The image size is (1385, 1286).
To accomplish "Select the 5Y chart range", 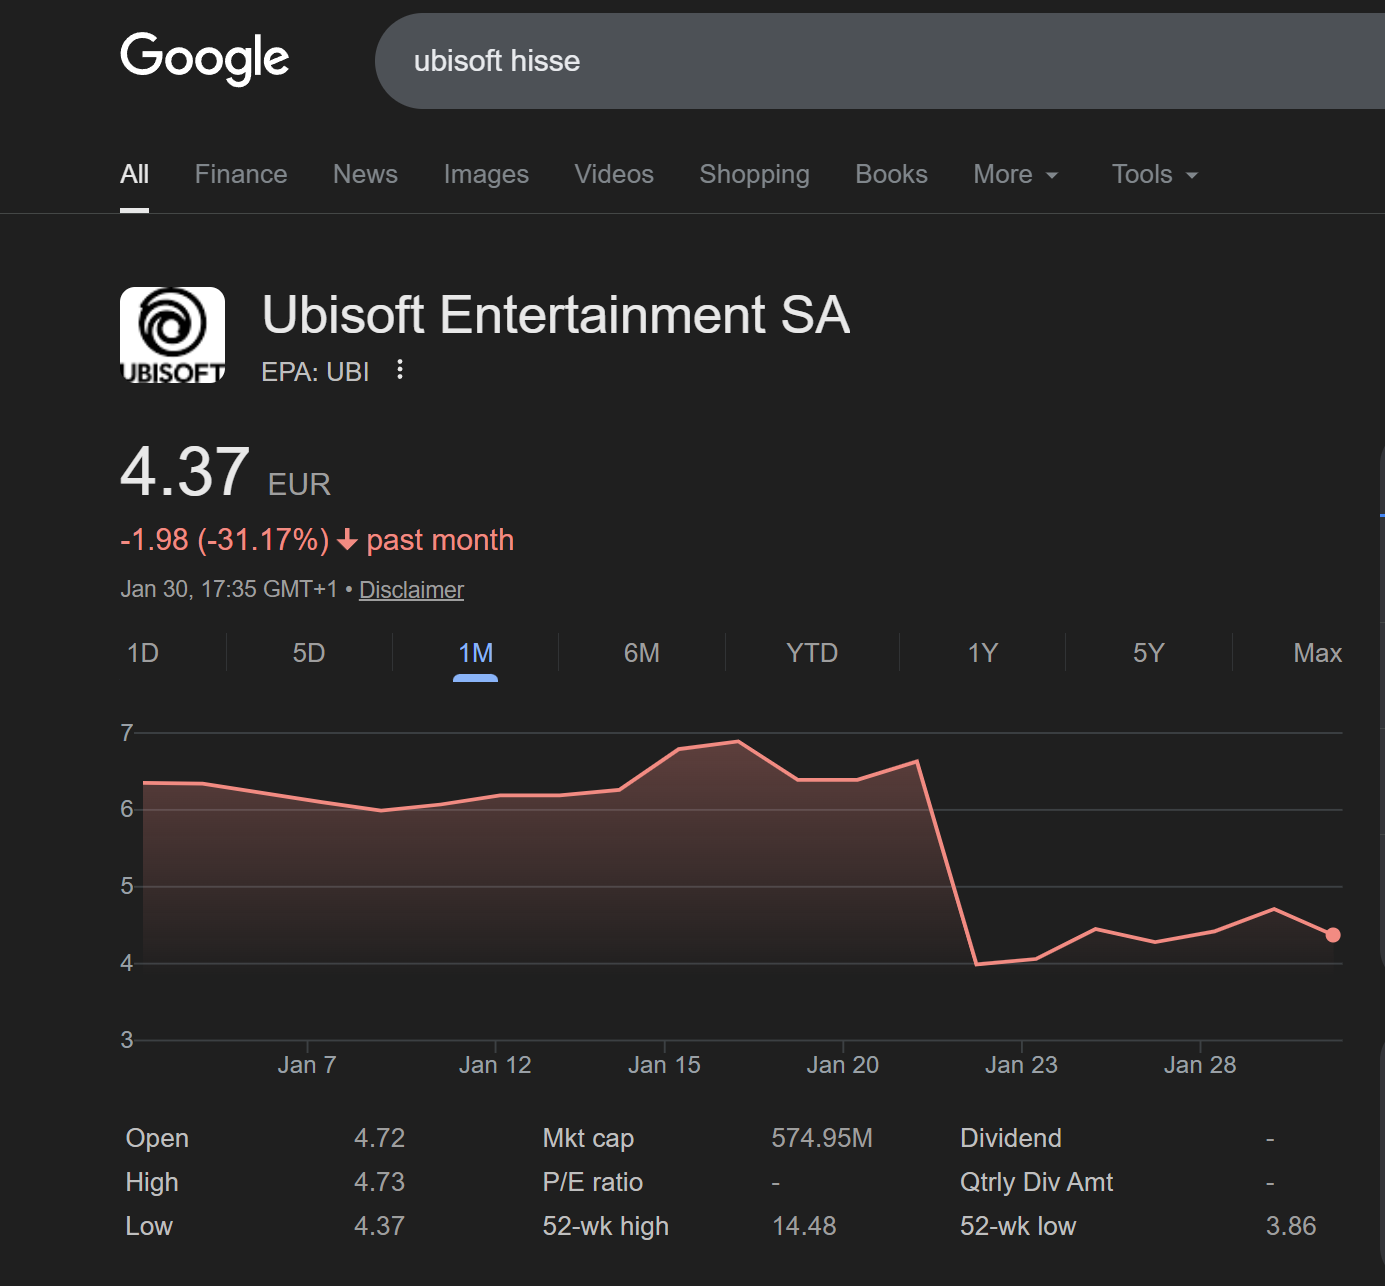I will [1149, 653].
